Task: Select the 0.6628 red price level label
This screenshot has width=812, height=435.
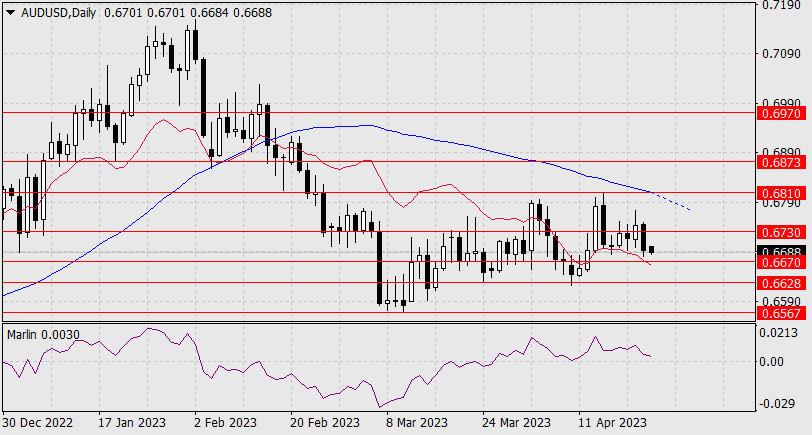Action: tap(781, 283)
